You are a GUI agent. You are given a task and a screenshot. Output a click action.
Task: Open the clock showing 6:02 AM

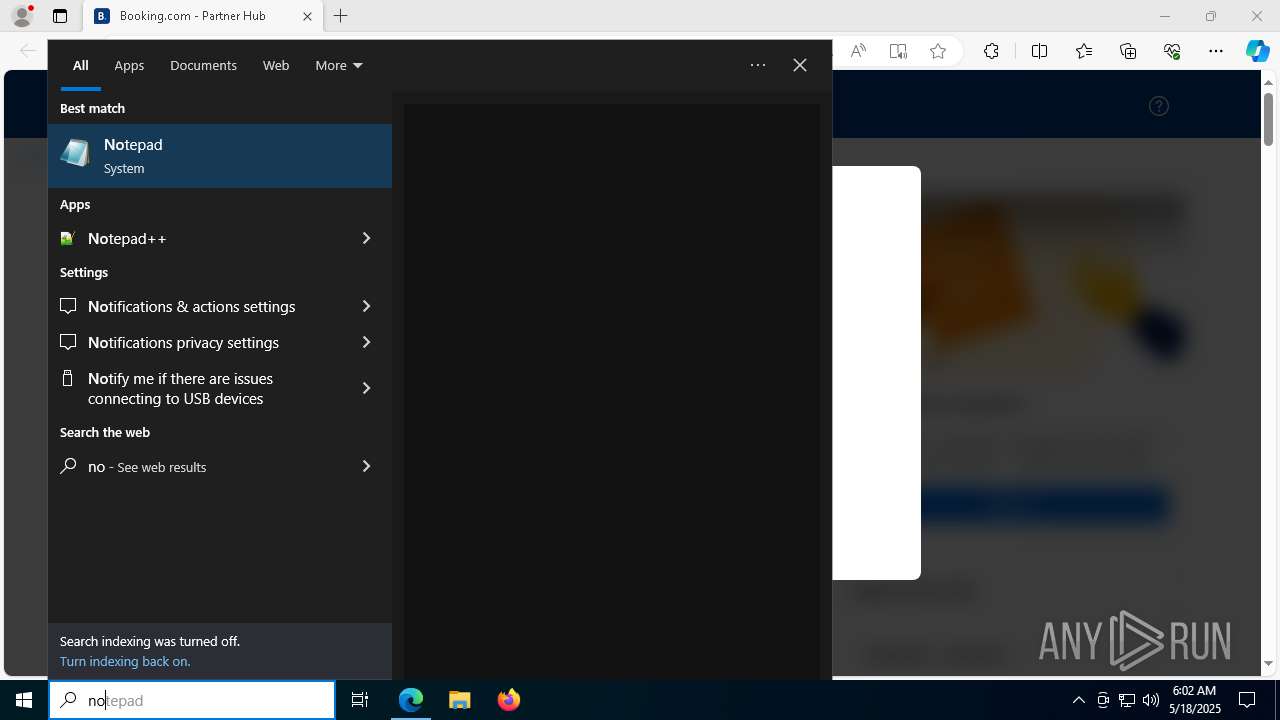click(x=1195, y=700)
